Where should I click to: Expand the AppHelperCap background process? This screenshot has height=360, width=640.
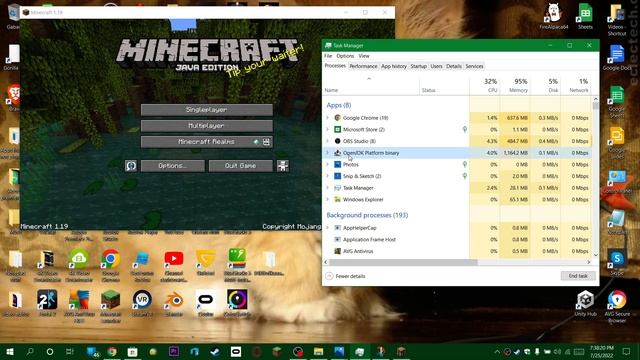point(327,228)
